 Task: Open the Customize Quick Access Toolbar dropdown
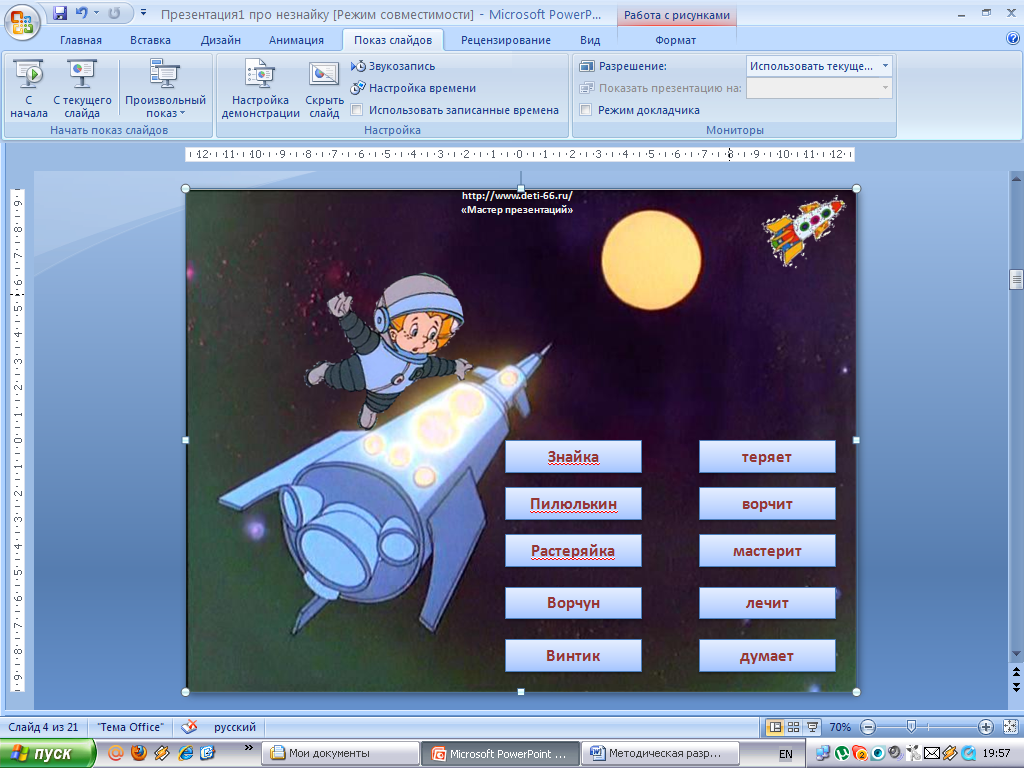(144, 13)
